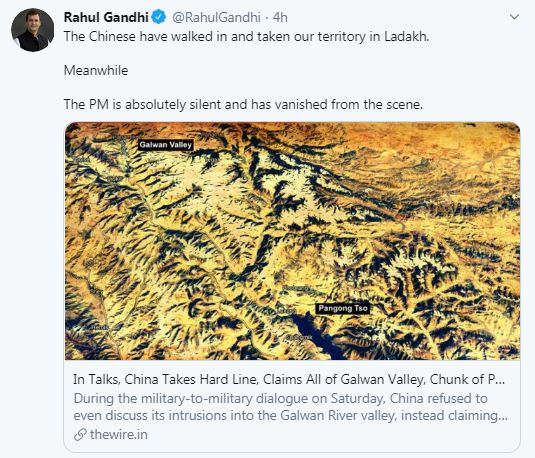Open the Rahul Gandhi display name link
Image resolution: width=535 pixels, height=458 pixels.
(106, 17)
